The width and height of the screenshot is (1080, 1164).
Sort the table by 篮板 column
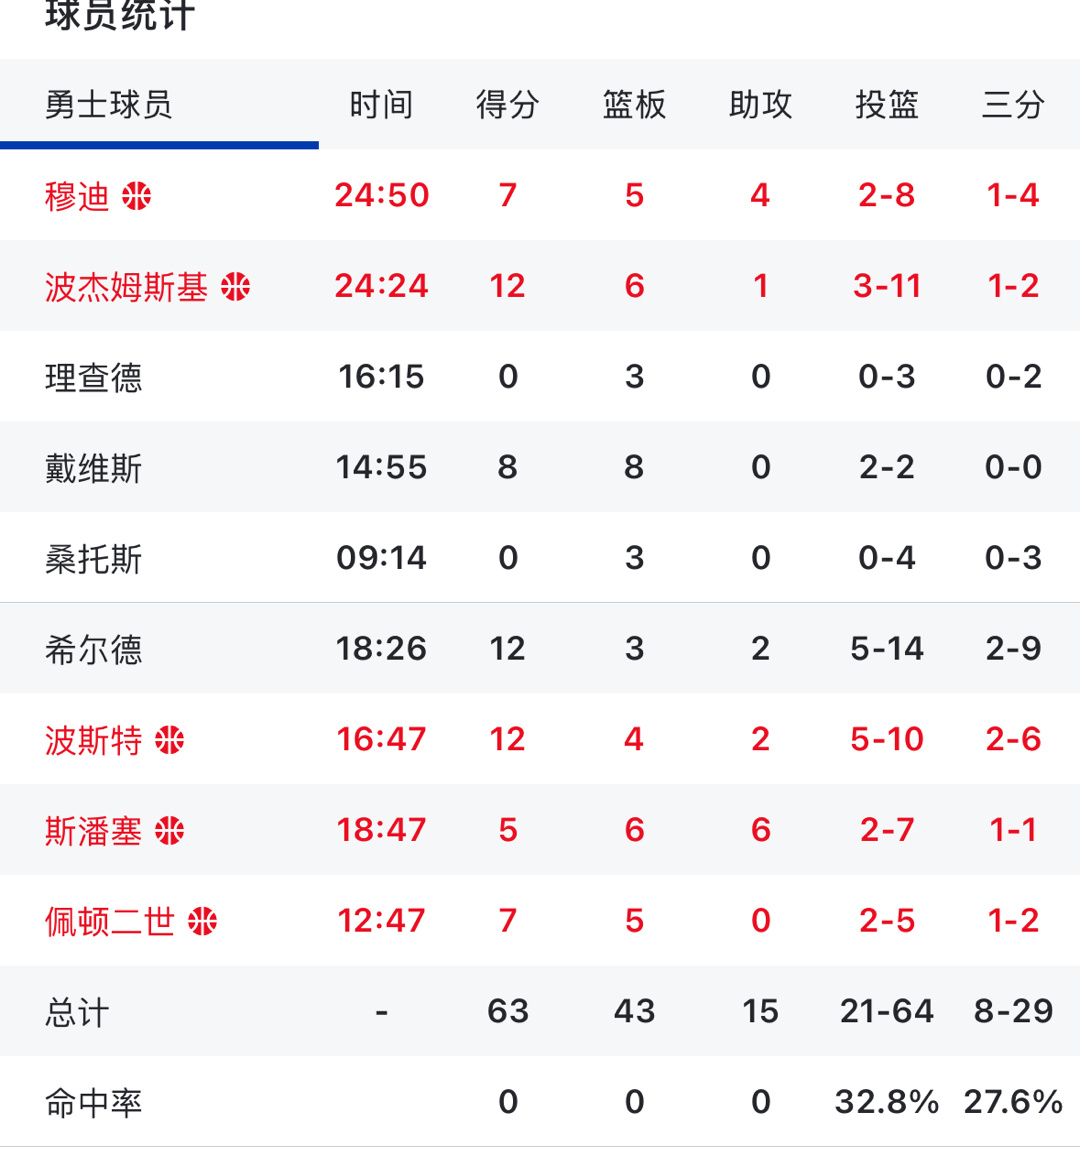(633, 104)
